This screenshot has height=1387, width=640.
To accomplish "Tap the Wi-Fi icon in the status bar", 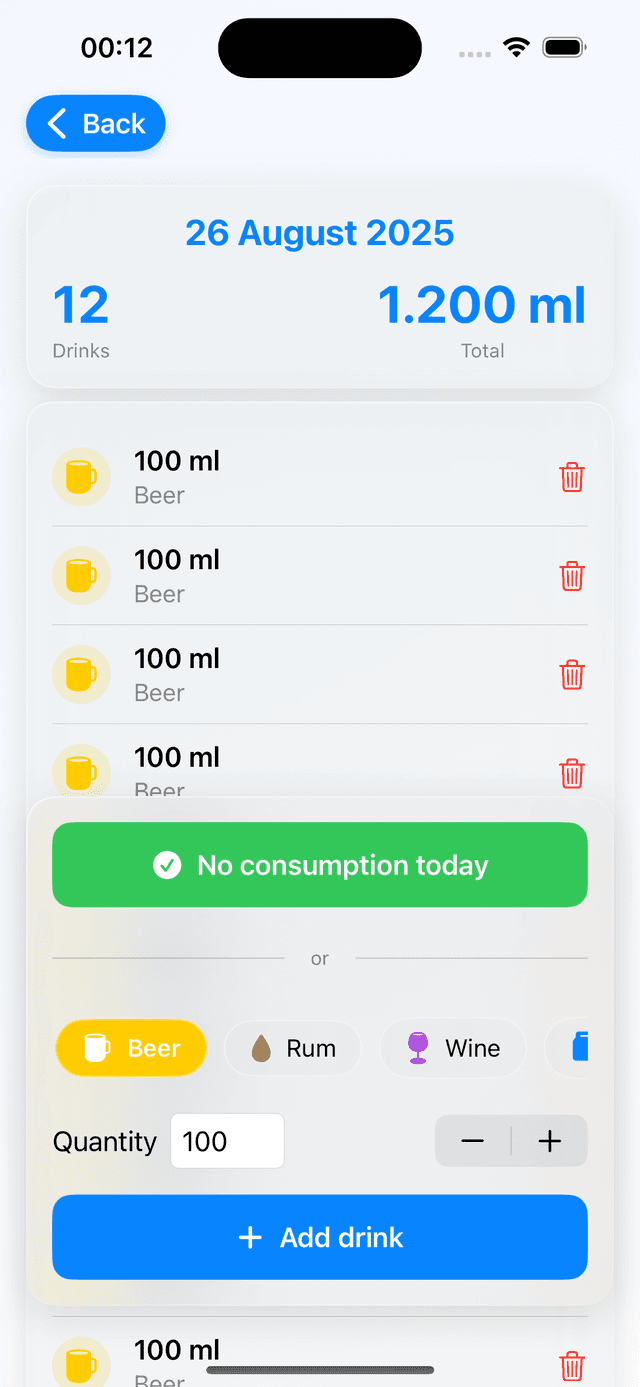I will 515,46.
